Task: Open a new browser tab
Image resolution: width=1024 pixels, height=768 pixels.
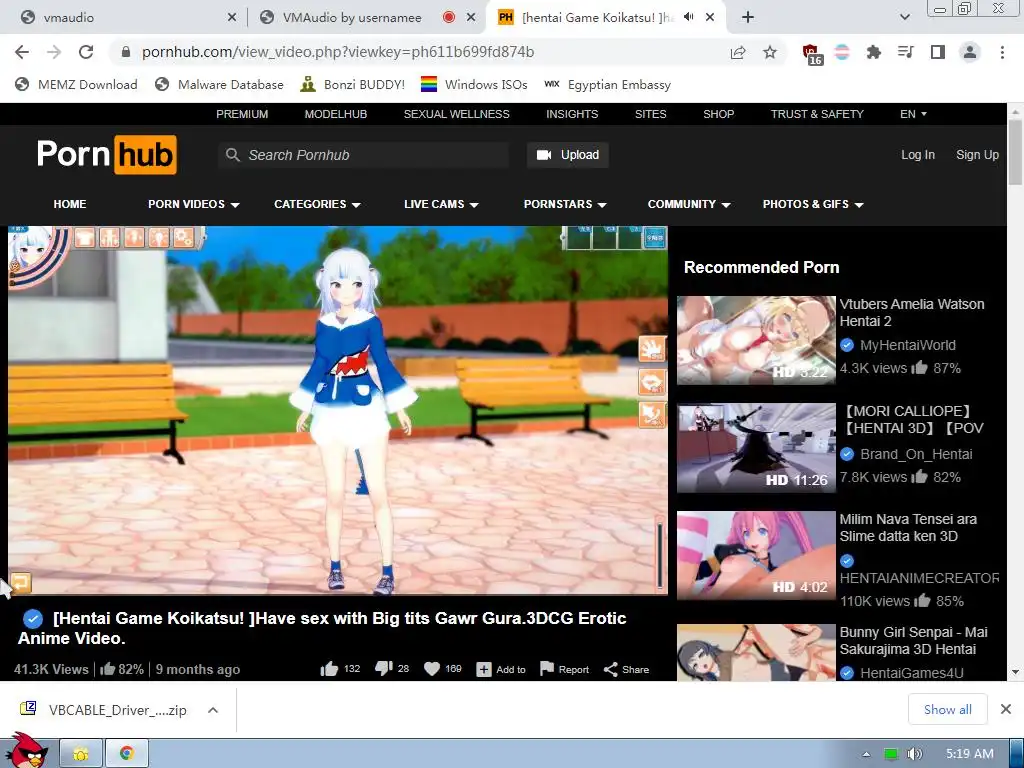Action: coord(748,18)
